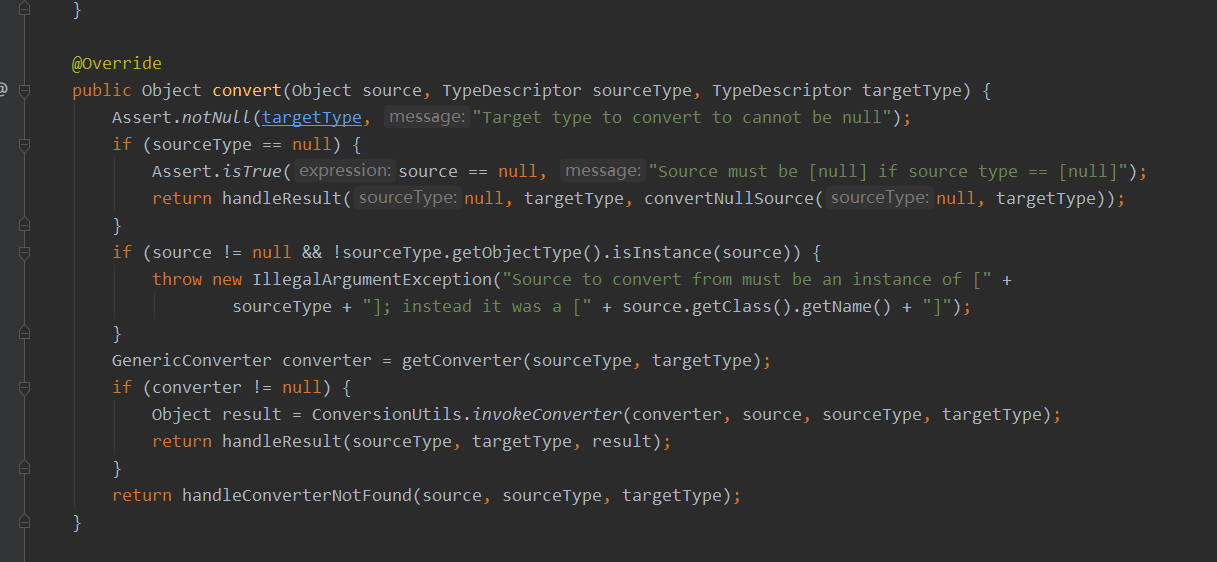1217x562 pixels.
Task: Click fold end marker below the handleResult null line
Action: (25, 225)
